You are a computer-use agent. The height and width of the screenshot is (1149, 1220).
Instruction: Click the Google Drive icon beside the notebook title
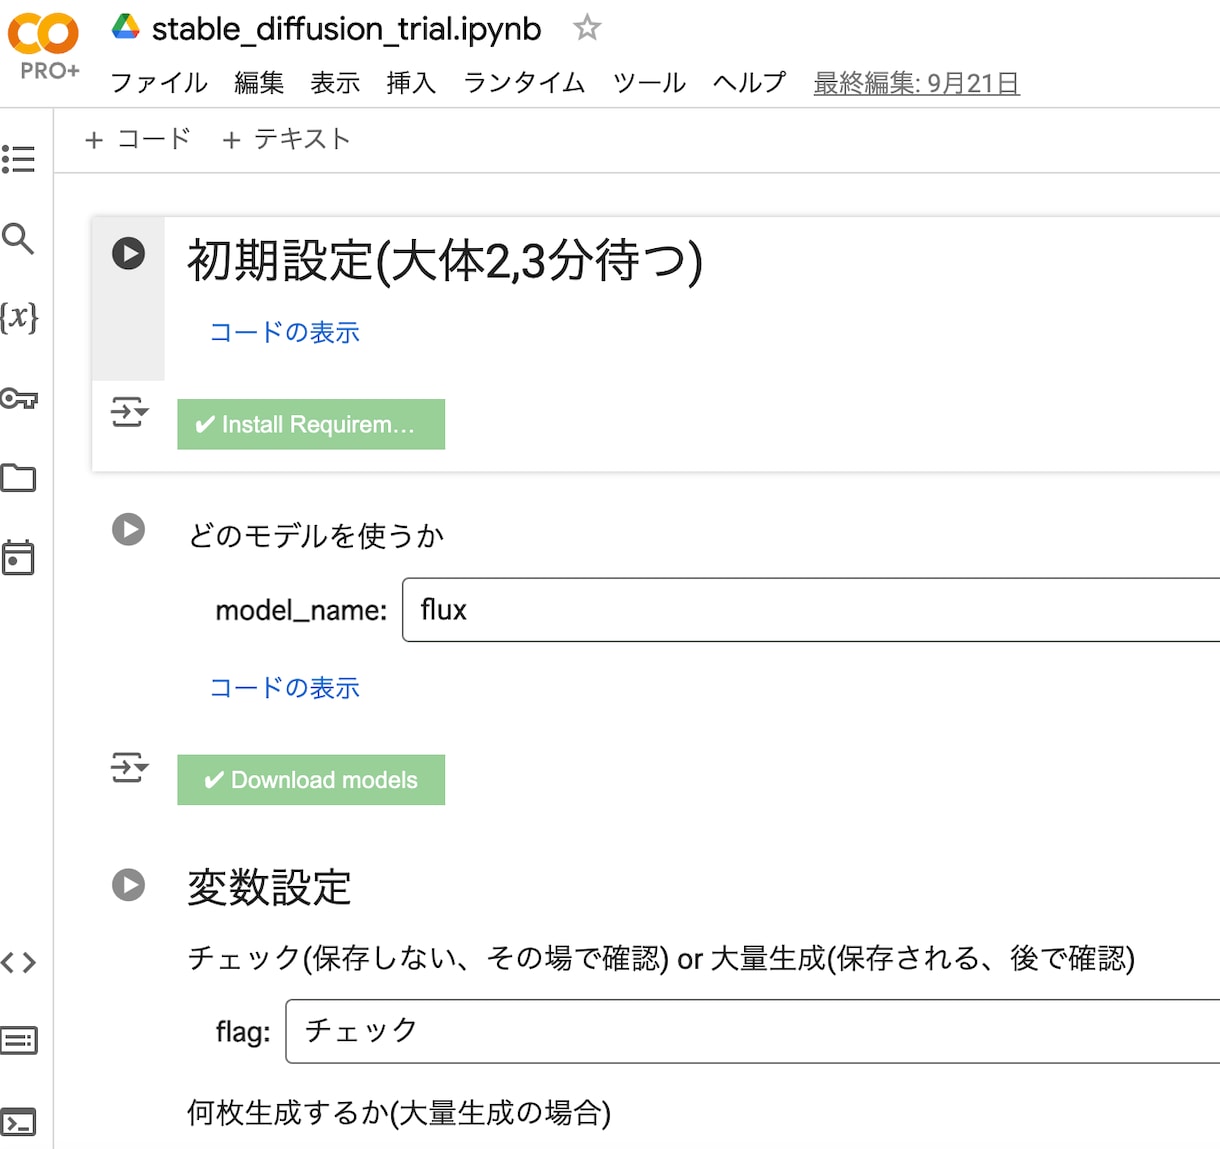click(x=125, y=27)
